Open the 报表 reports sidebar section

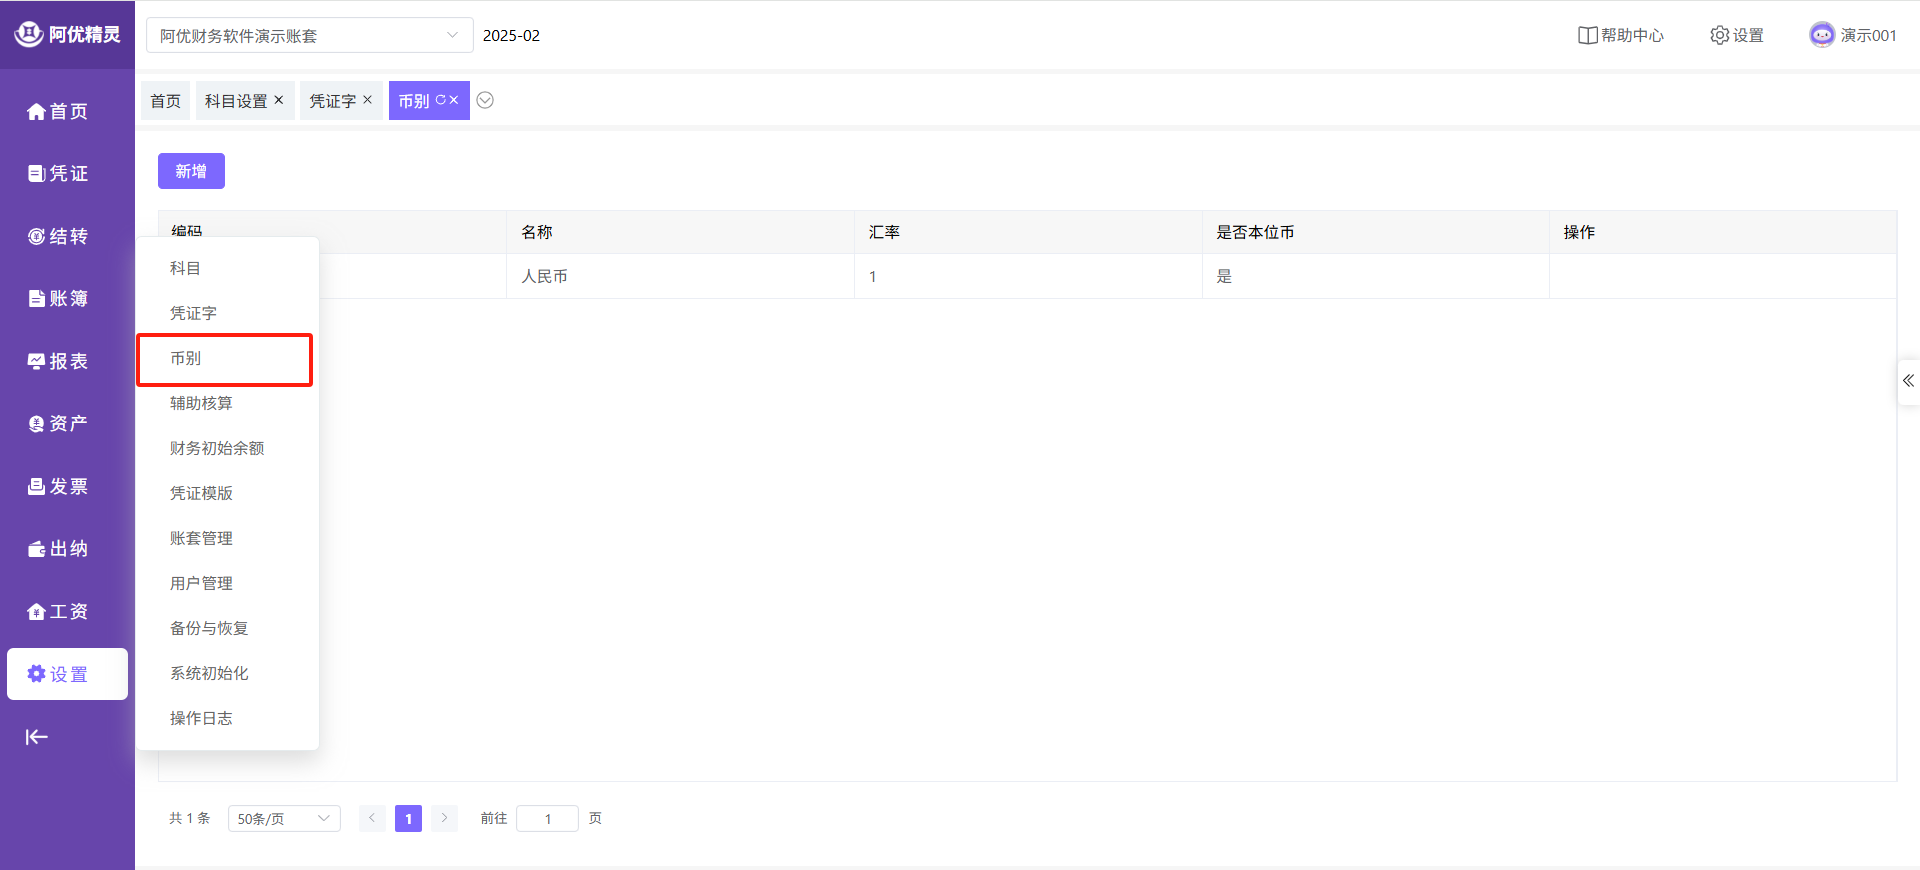58,361
